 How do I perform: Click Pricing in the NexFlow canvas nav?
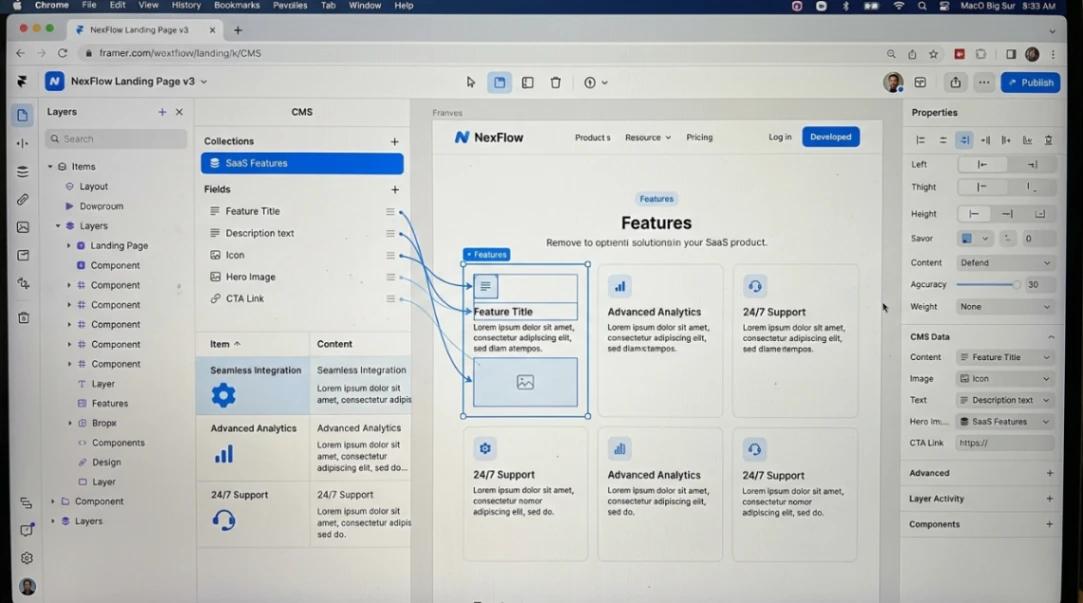[699, 137]
